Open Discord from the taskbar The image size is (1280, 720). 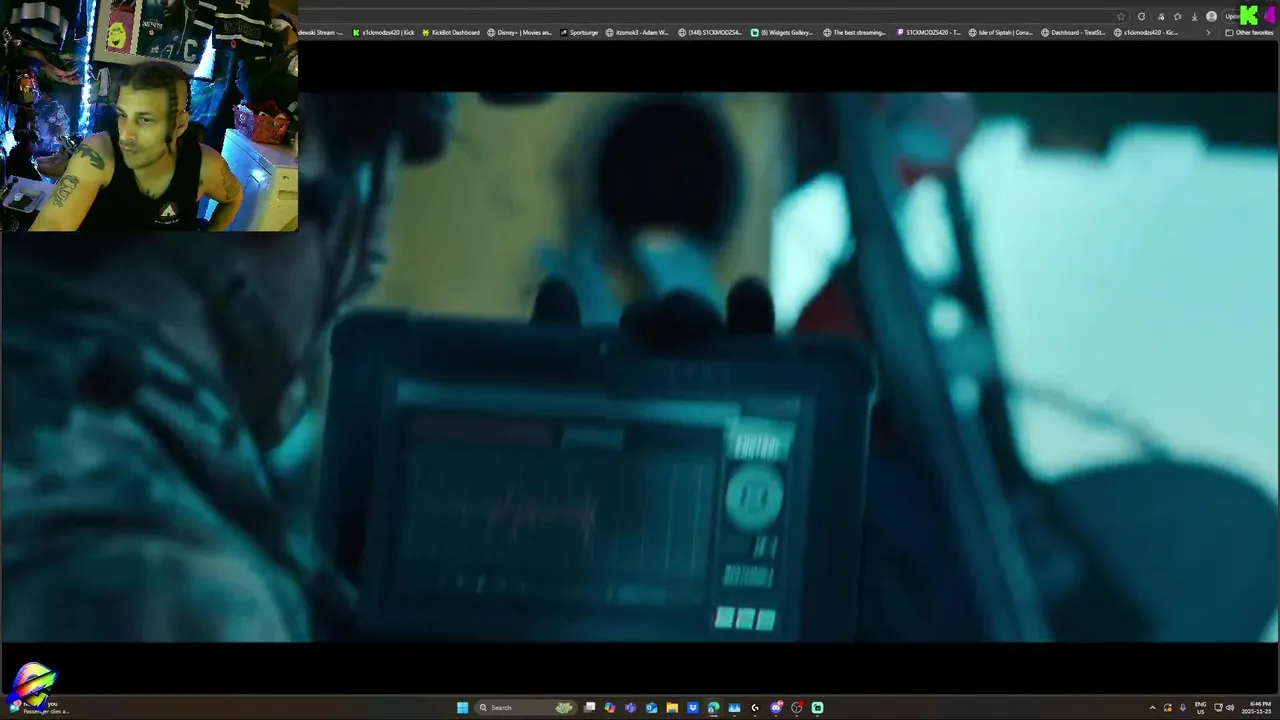776,707
